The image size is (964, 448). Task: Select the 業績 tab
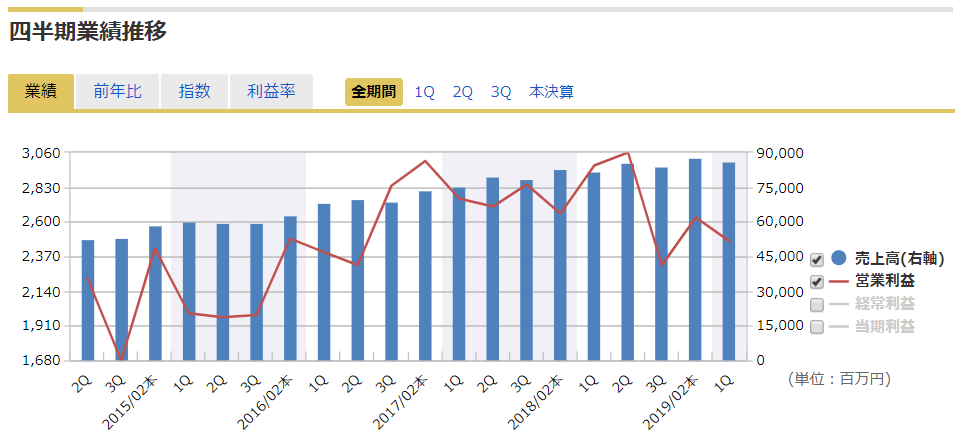coord(41,92)
